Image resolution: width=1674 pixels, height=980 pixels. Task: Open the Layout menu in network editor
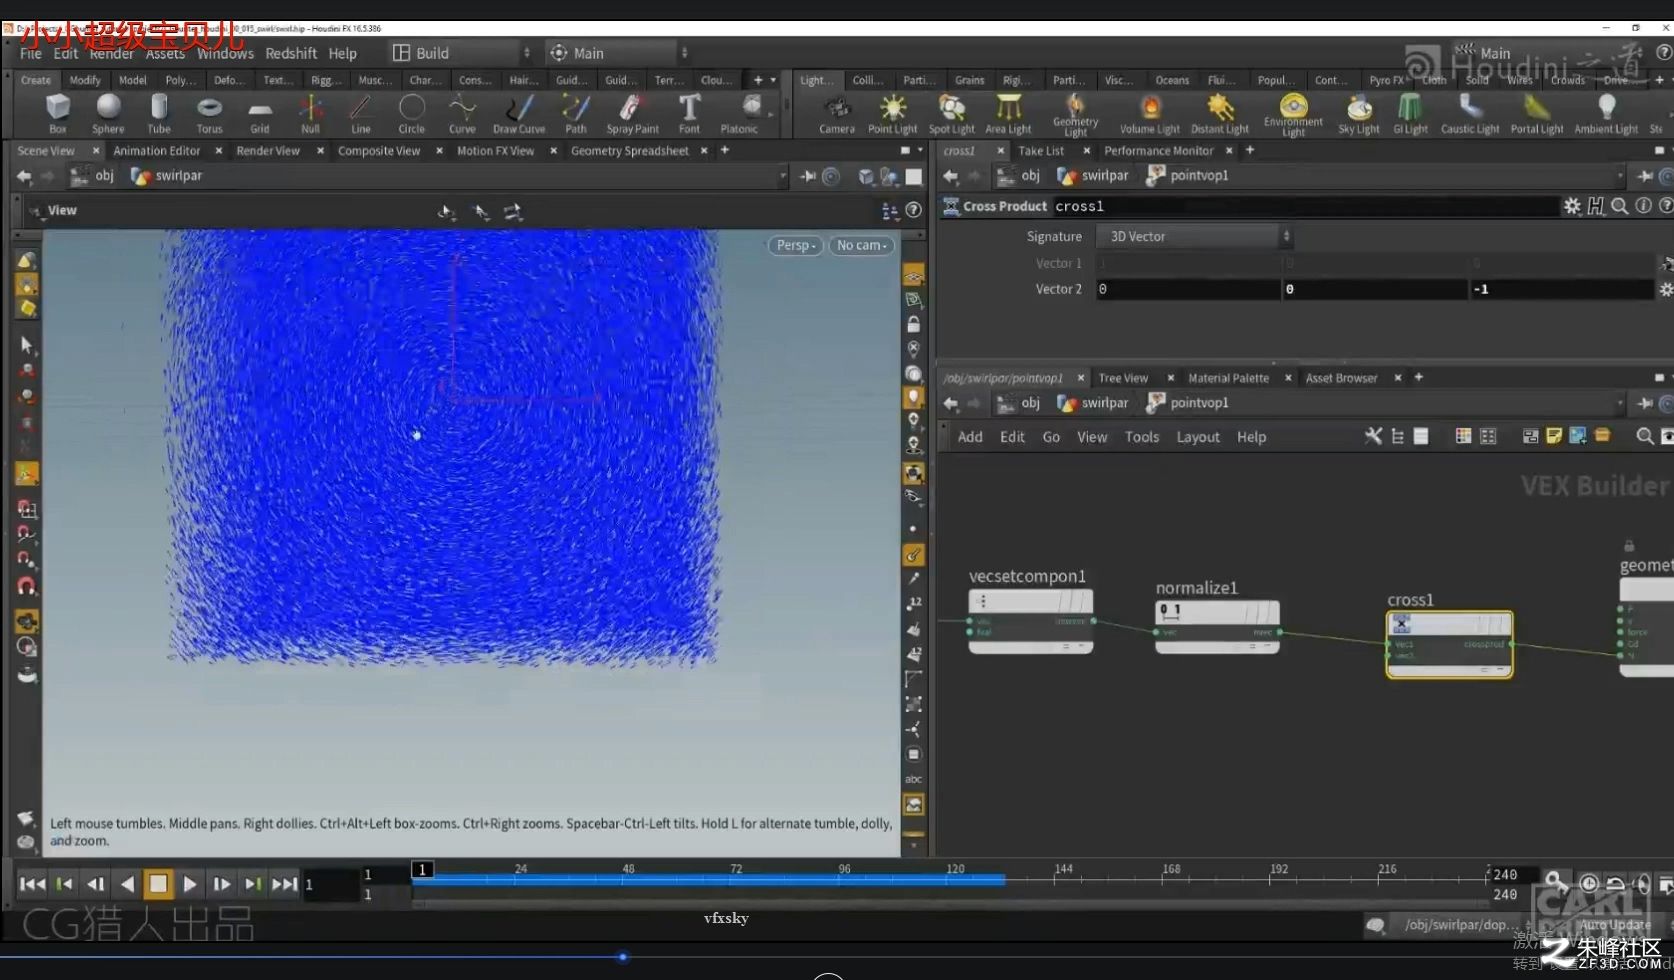point(1197,437)
